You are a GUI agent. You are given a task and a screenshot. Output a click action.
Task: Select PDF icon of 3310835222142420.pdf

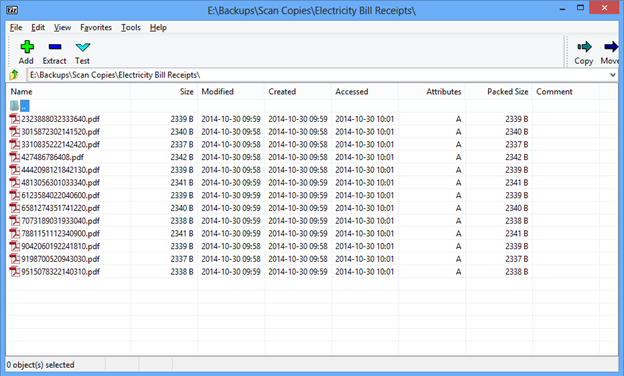click(15, 144)
